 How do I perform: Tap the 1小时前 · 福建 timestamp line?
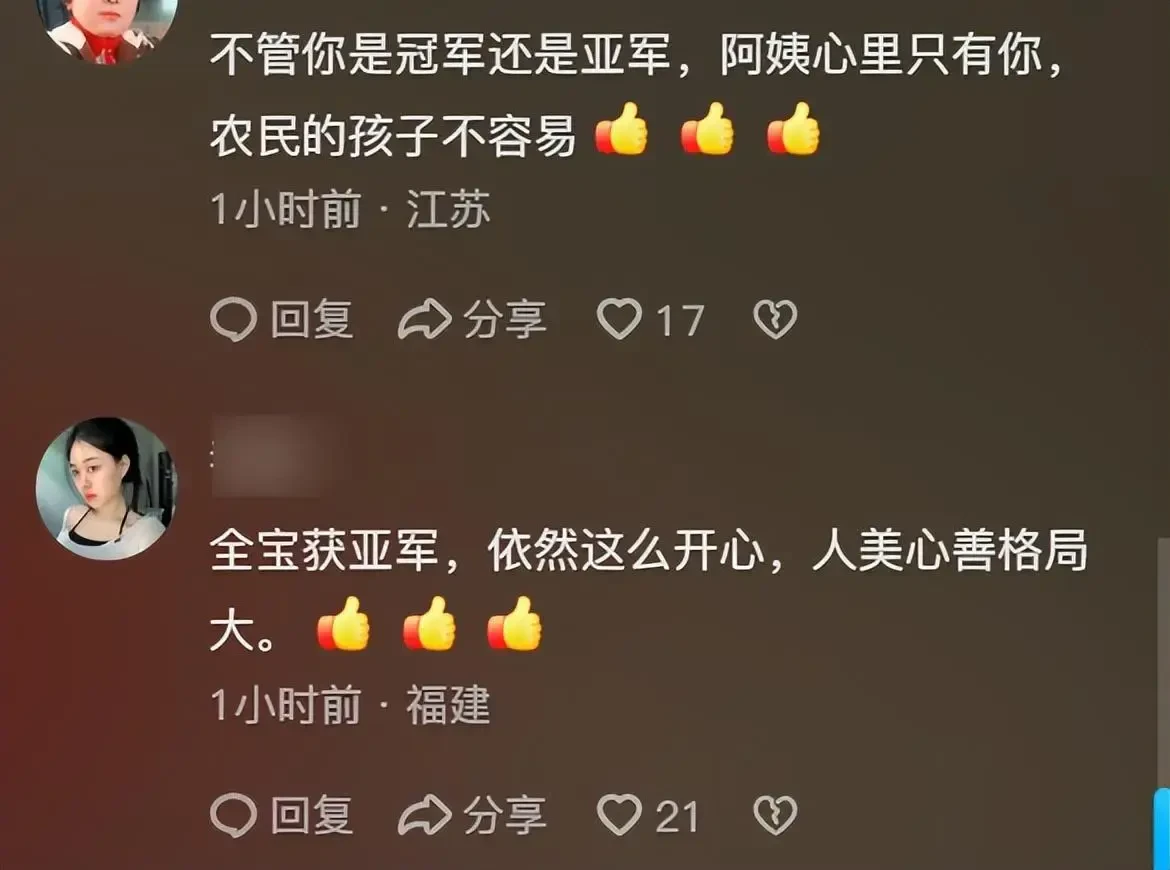[351, 704]
